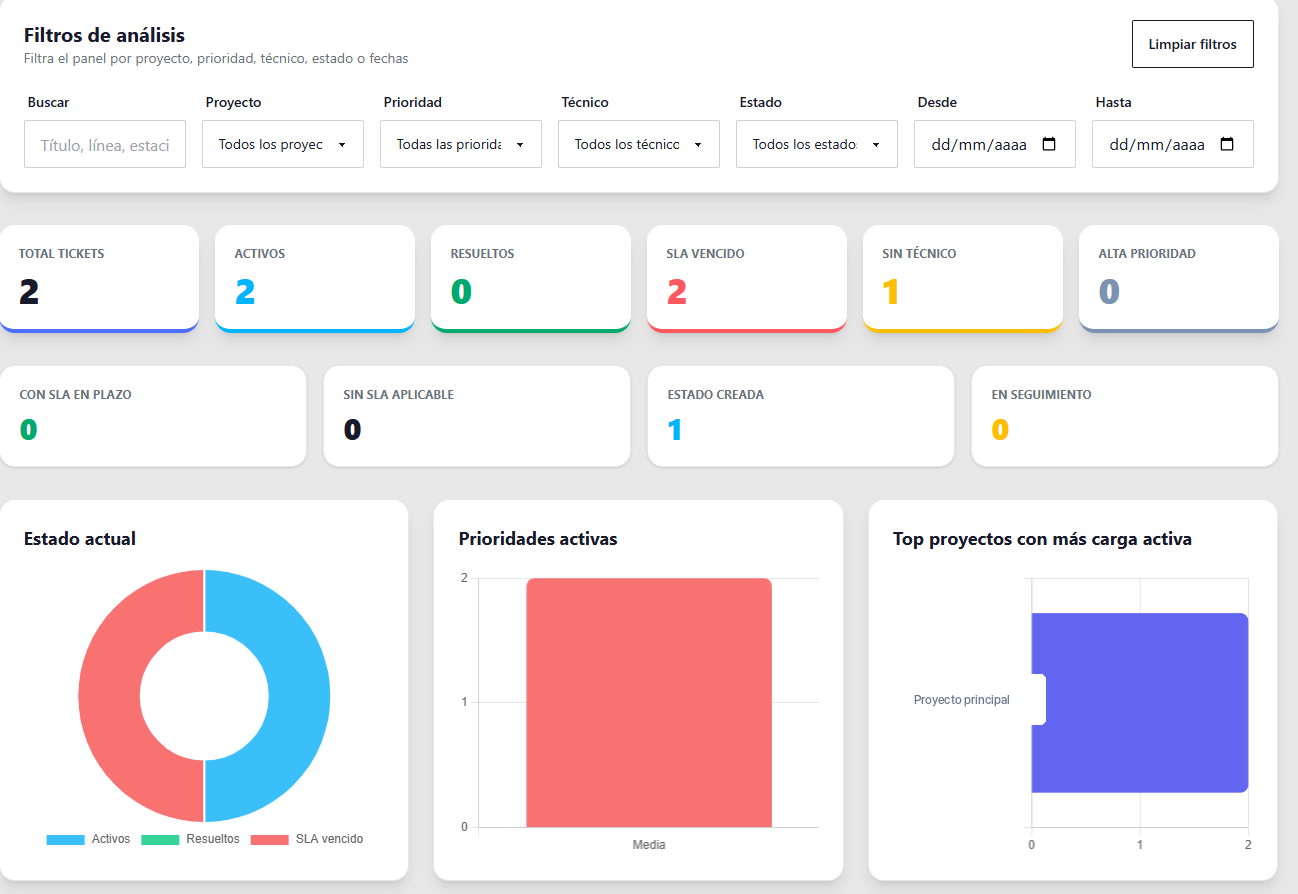Select the Desde date input

tap(995, 144)
